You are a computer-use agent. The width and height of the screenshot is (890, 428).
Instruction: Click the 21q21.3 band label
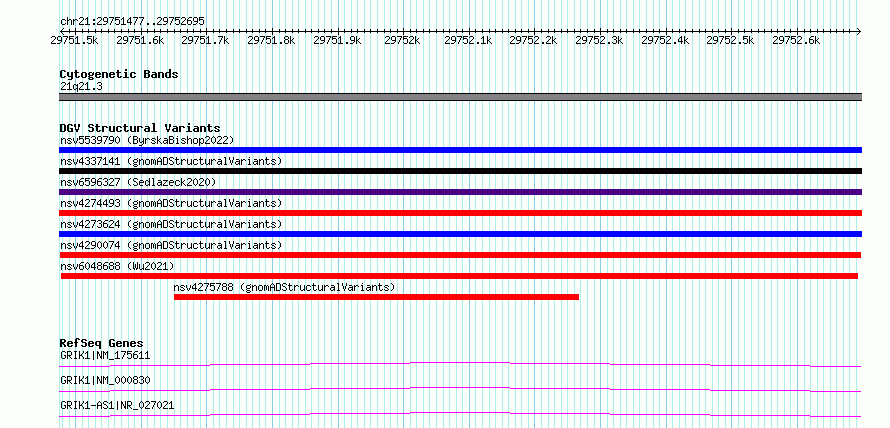click(x=81, y=87)
